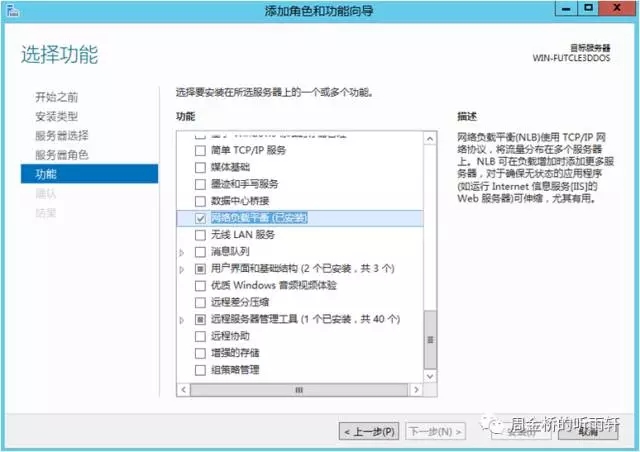Expand the 远程服务器管理工具 node
The height and width of the screenshot is (452, 640).
click(182, 320)
